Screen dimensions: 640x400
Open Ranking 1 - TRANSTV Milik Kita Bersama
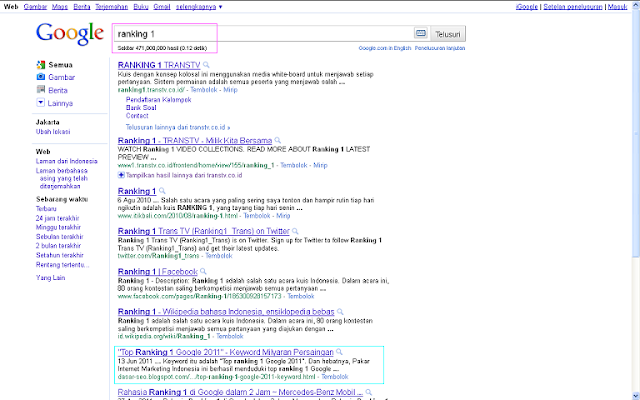pyautogui.click(x=195, y=140)
